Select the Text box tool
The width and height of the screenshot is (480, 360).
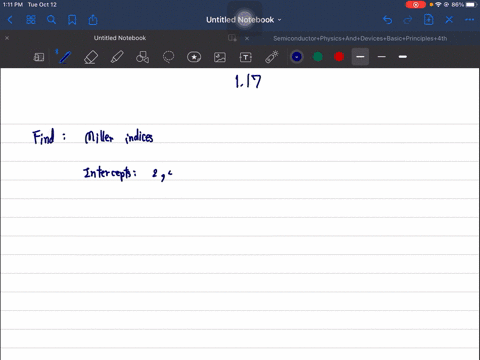point(246,57)
